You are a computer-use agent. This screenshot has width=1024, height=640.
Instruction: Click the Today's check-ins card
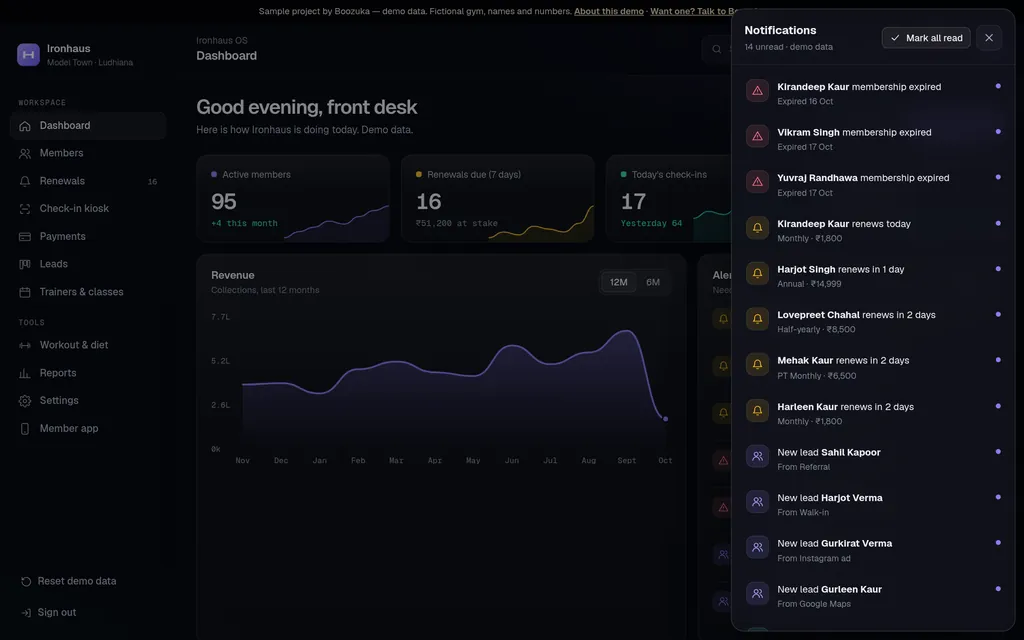tap(669, 199)
